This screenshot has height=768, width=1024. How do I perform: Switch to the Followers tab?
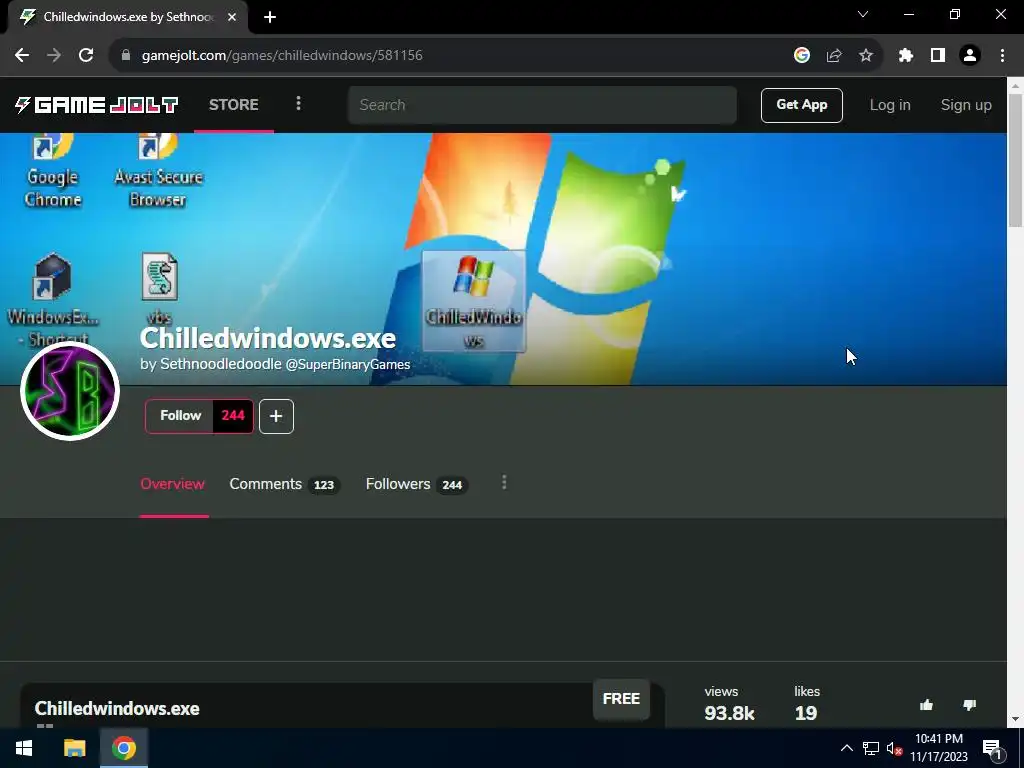pos(416,484)
